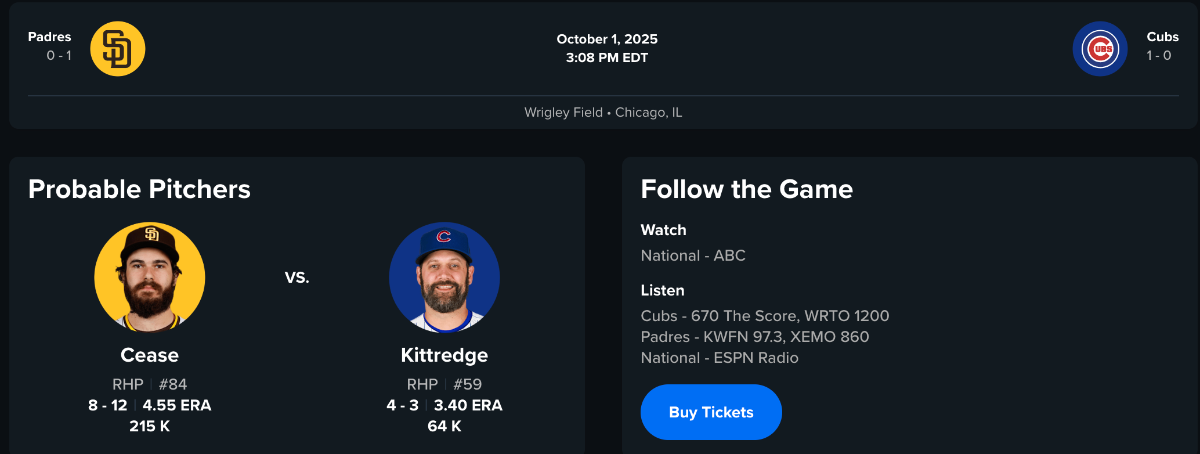The height and width of the screenshot is (454, 1200).
Task: Click Cease's 4.55 ERA stat
Action: tap(177, 405)
